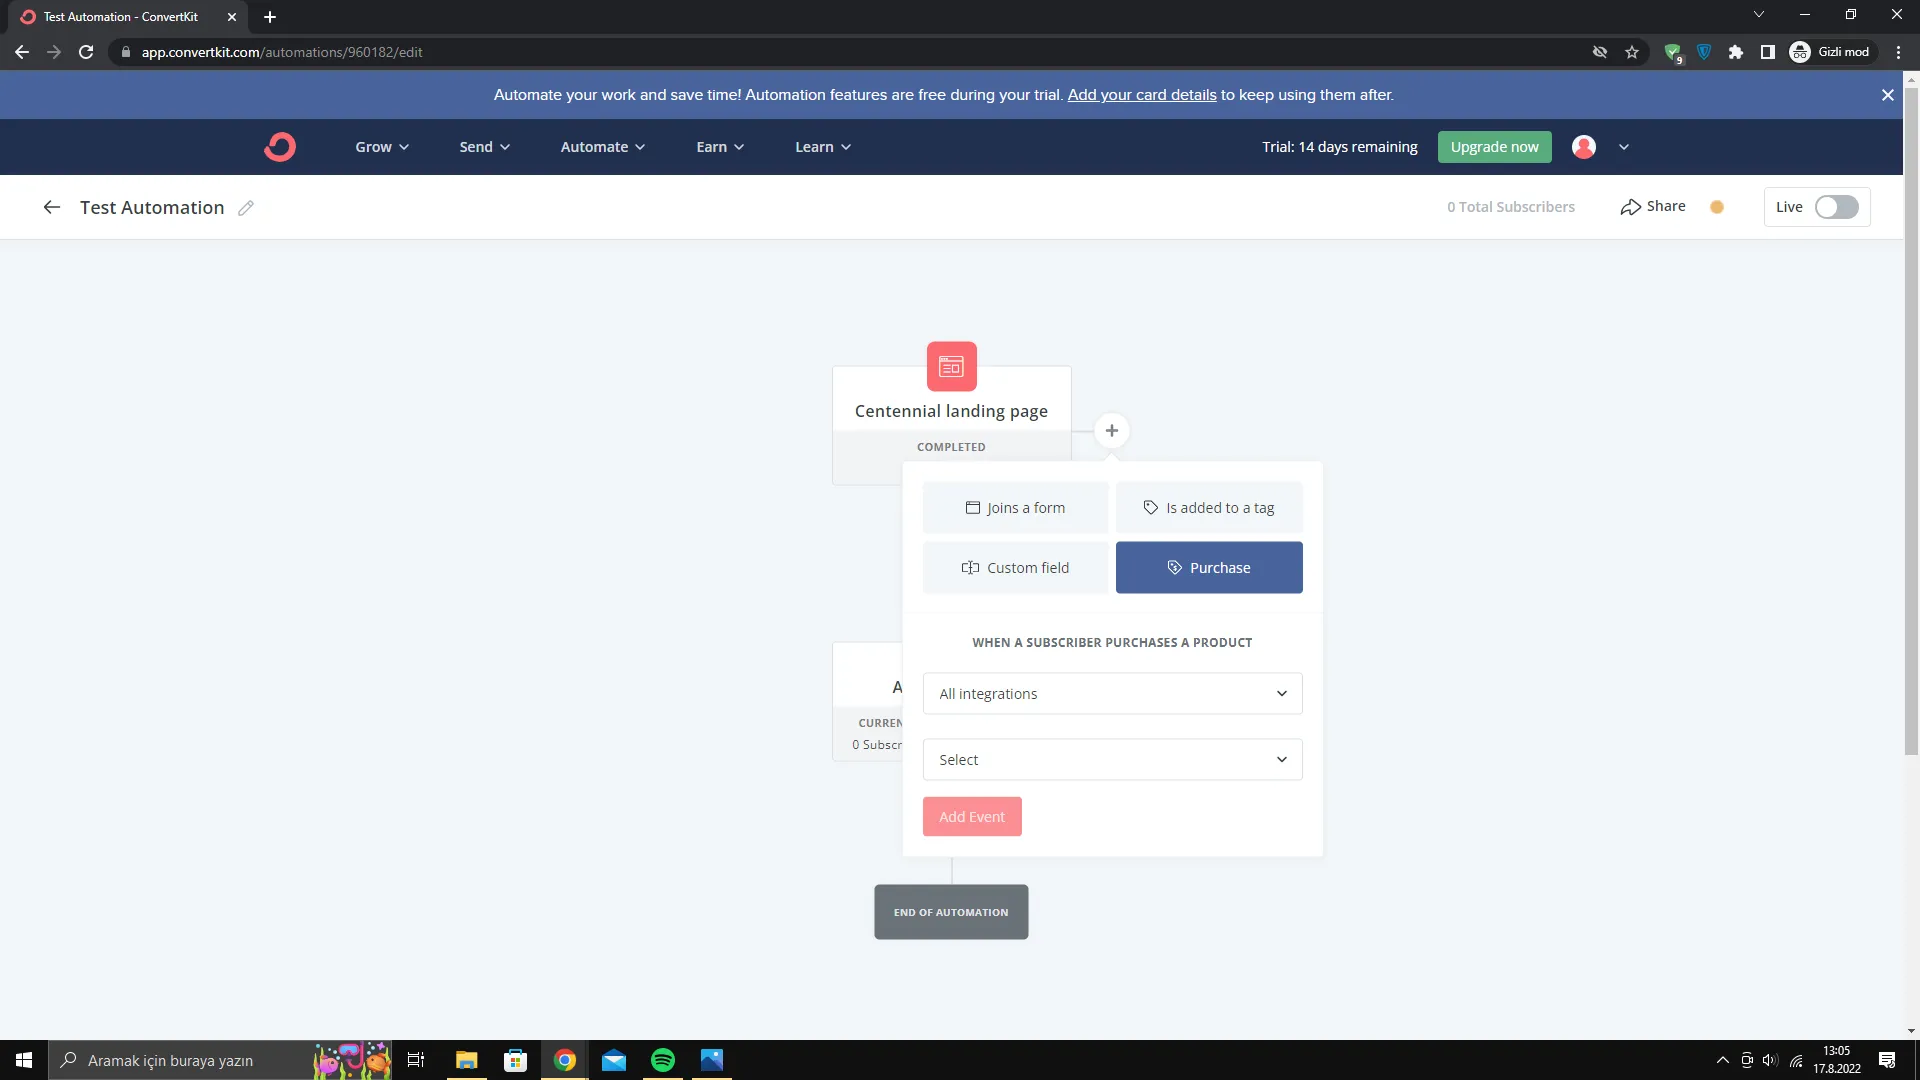Toggle the Live automation switch
This screenshot has height=1080, width=1920.
[1836, 207]
